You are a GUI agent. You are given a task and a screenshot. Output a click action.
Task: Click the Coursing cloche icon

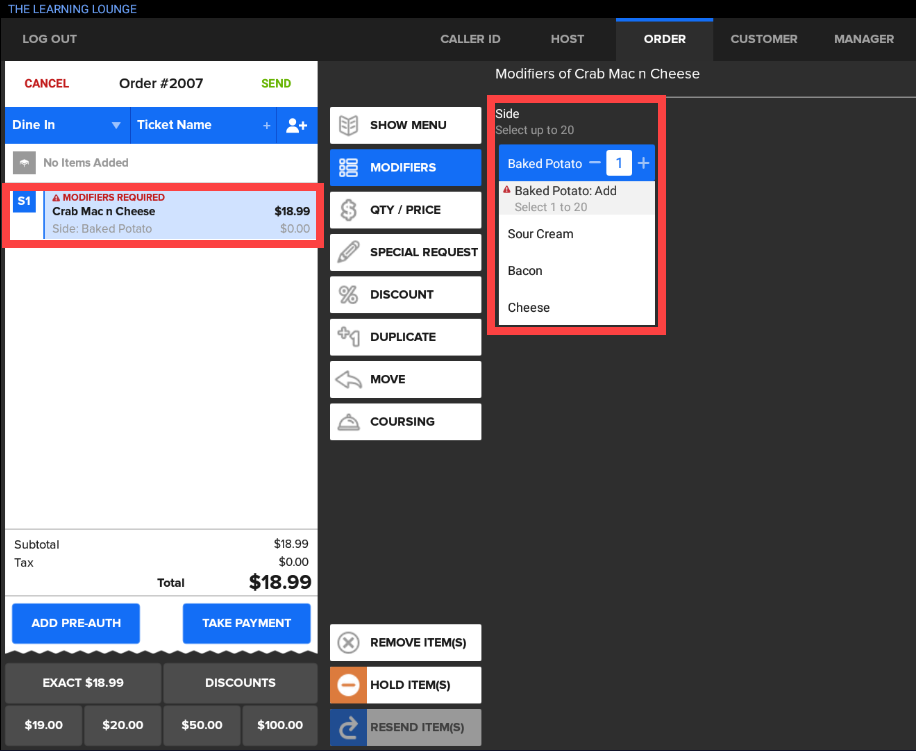pos(348,421)
